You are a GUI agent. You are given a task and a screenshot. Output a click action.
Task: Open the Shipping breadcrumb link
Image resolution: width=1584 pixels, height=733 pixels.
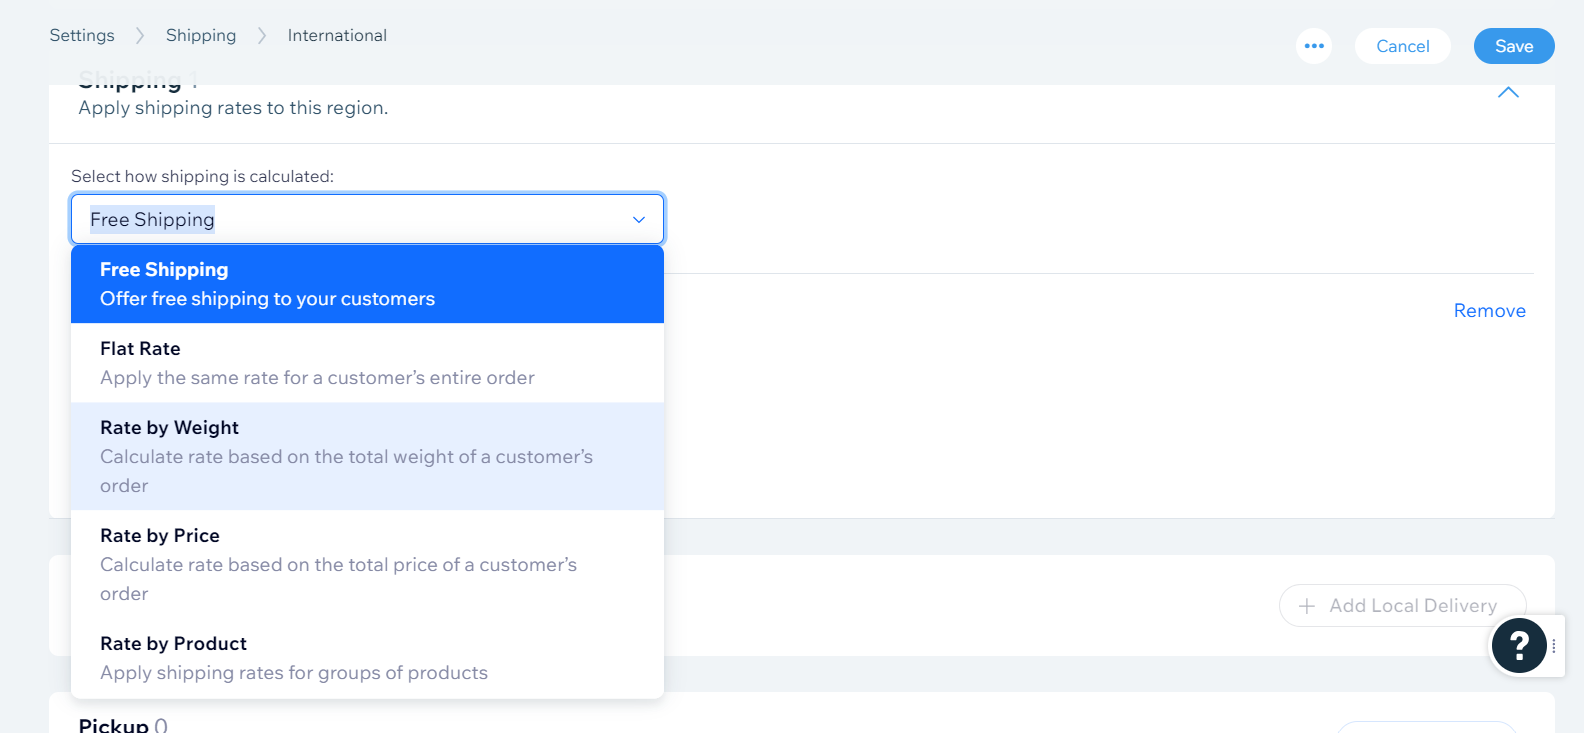[x=200, y=35]
